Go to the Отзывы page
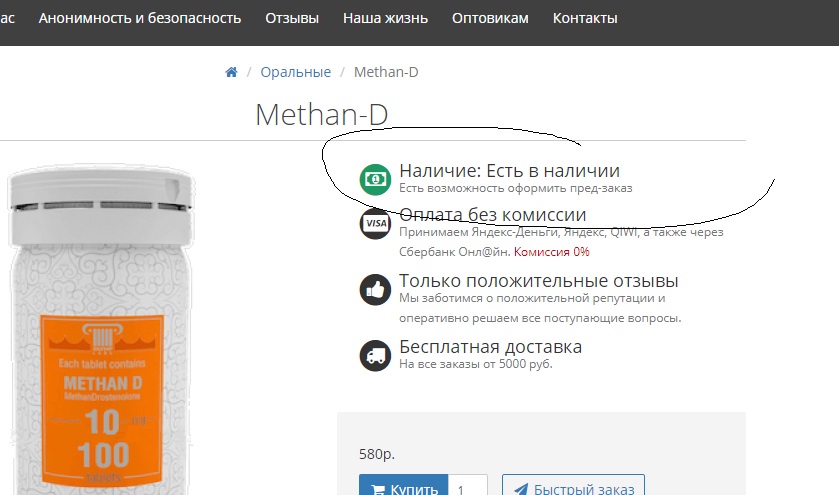This screenshot has width=839, height=495. 292,18
